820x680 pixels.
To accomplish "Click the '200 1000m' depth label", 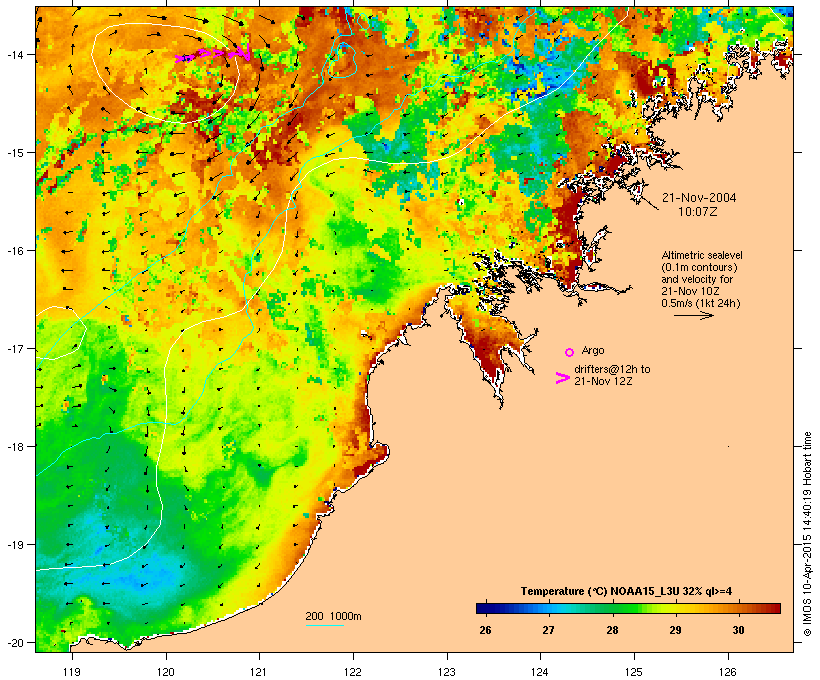I will pyautogui.click(x=333, y=616).
